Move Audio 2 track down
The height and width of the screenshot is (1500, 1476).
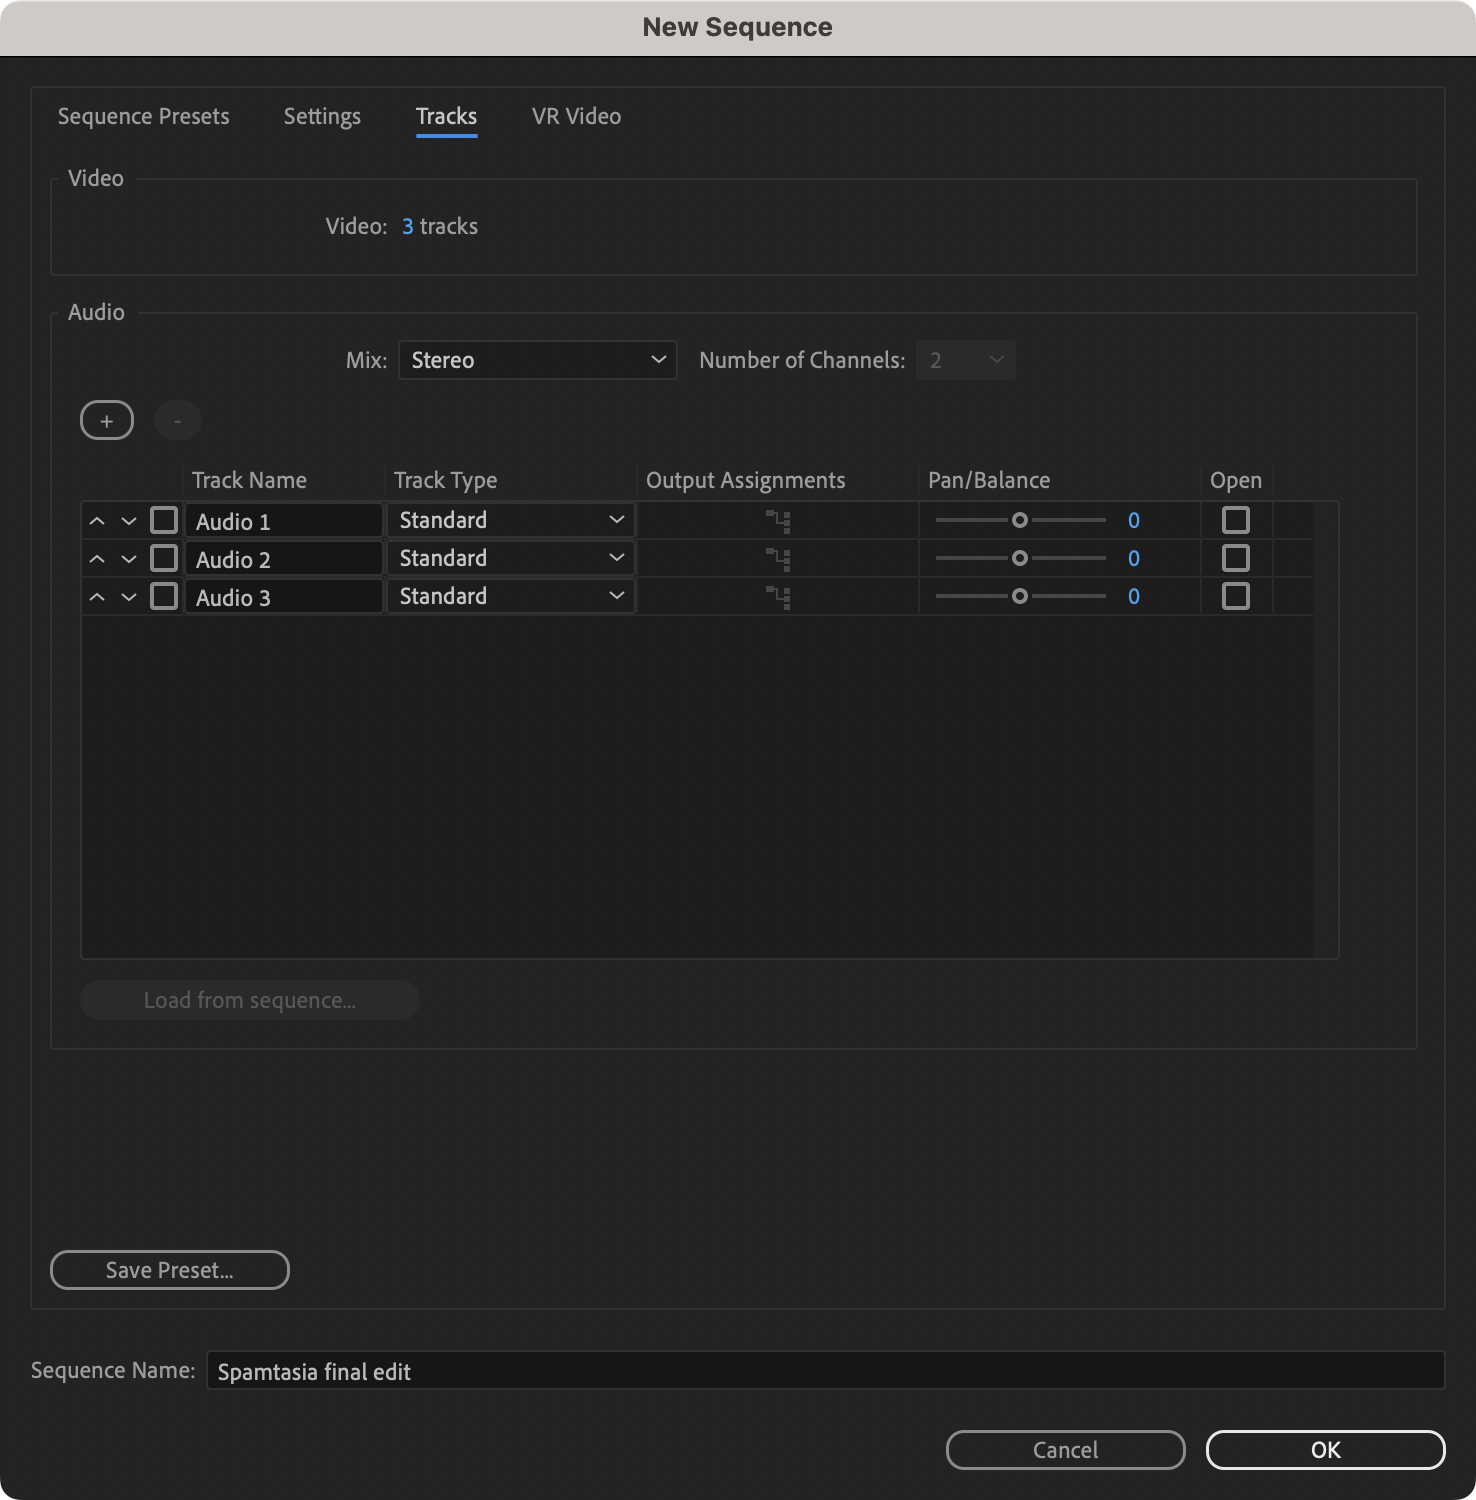point(129,559)
